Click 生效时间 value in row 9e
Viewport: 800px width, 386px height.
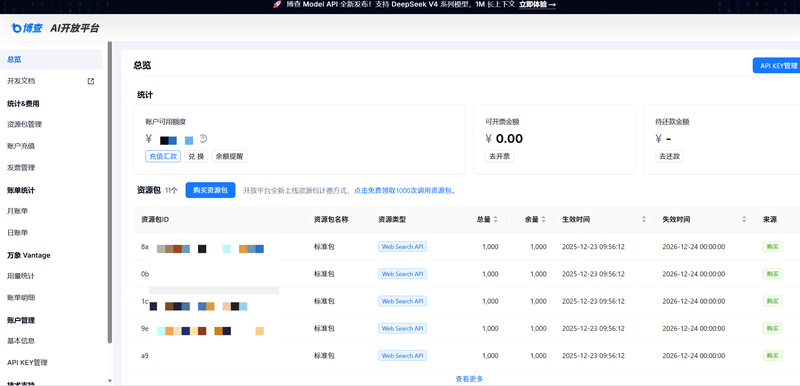pyautogui.click(x=593, y=328)
